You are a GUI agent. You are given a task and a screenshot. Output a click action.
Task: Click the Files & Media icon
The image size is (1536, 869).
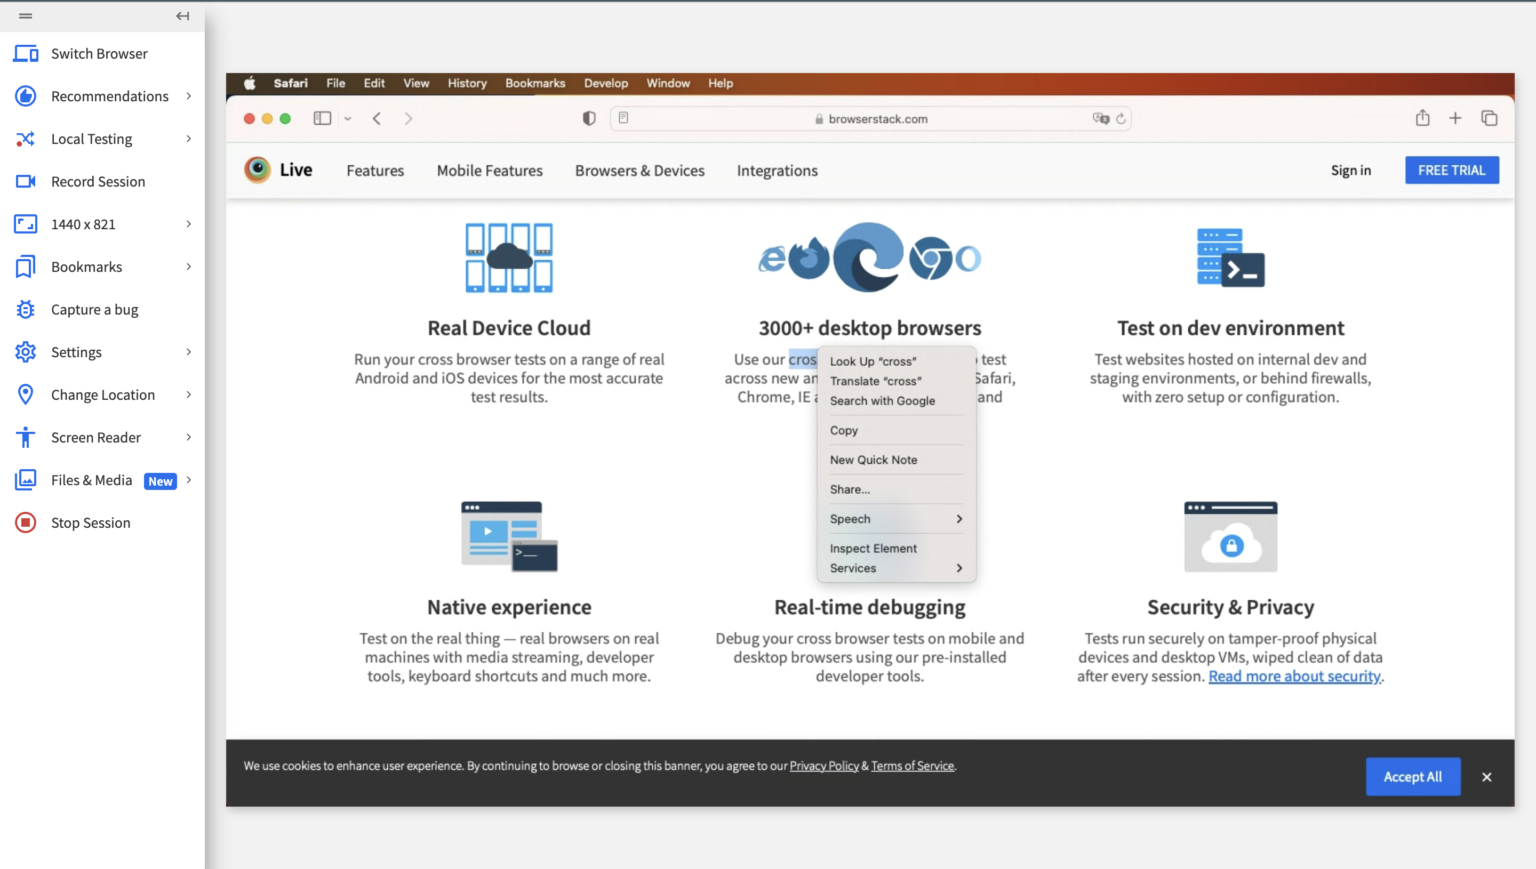pyautogui.click(x=26, y=480)
